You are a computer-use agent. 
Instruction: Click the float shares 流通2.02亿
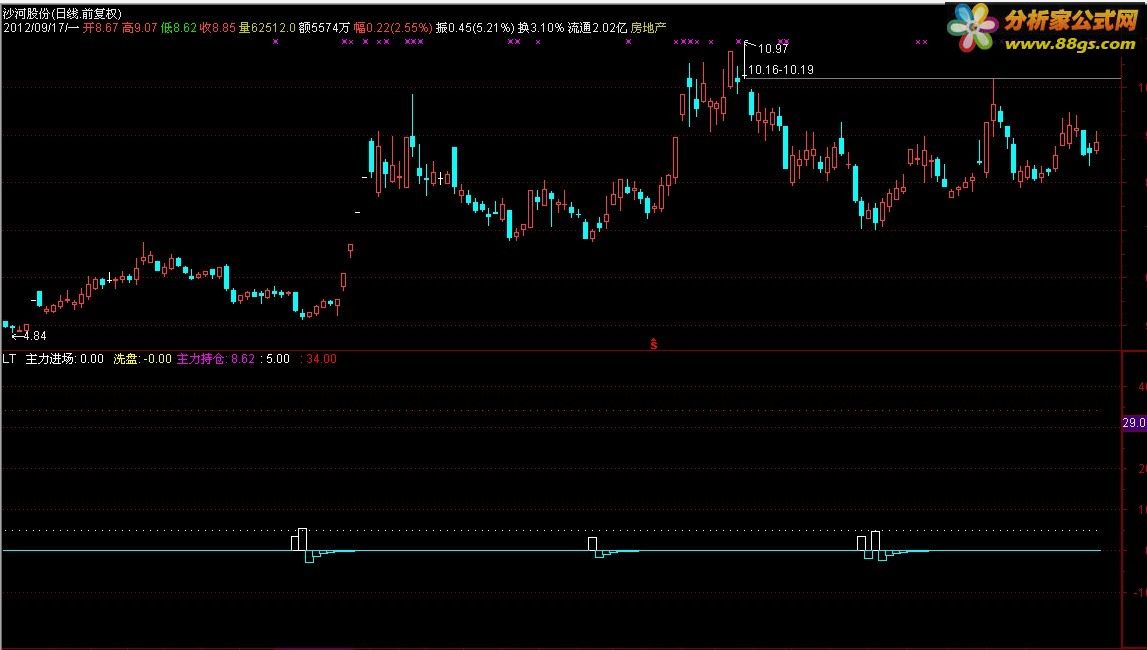pyautogui.click(x=597, y=28)
